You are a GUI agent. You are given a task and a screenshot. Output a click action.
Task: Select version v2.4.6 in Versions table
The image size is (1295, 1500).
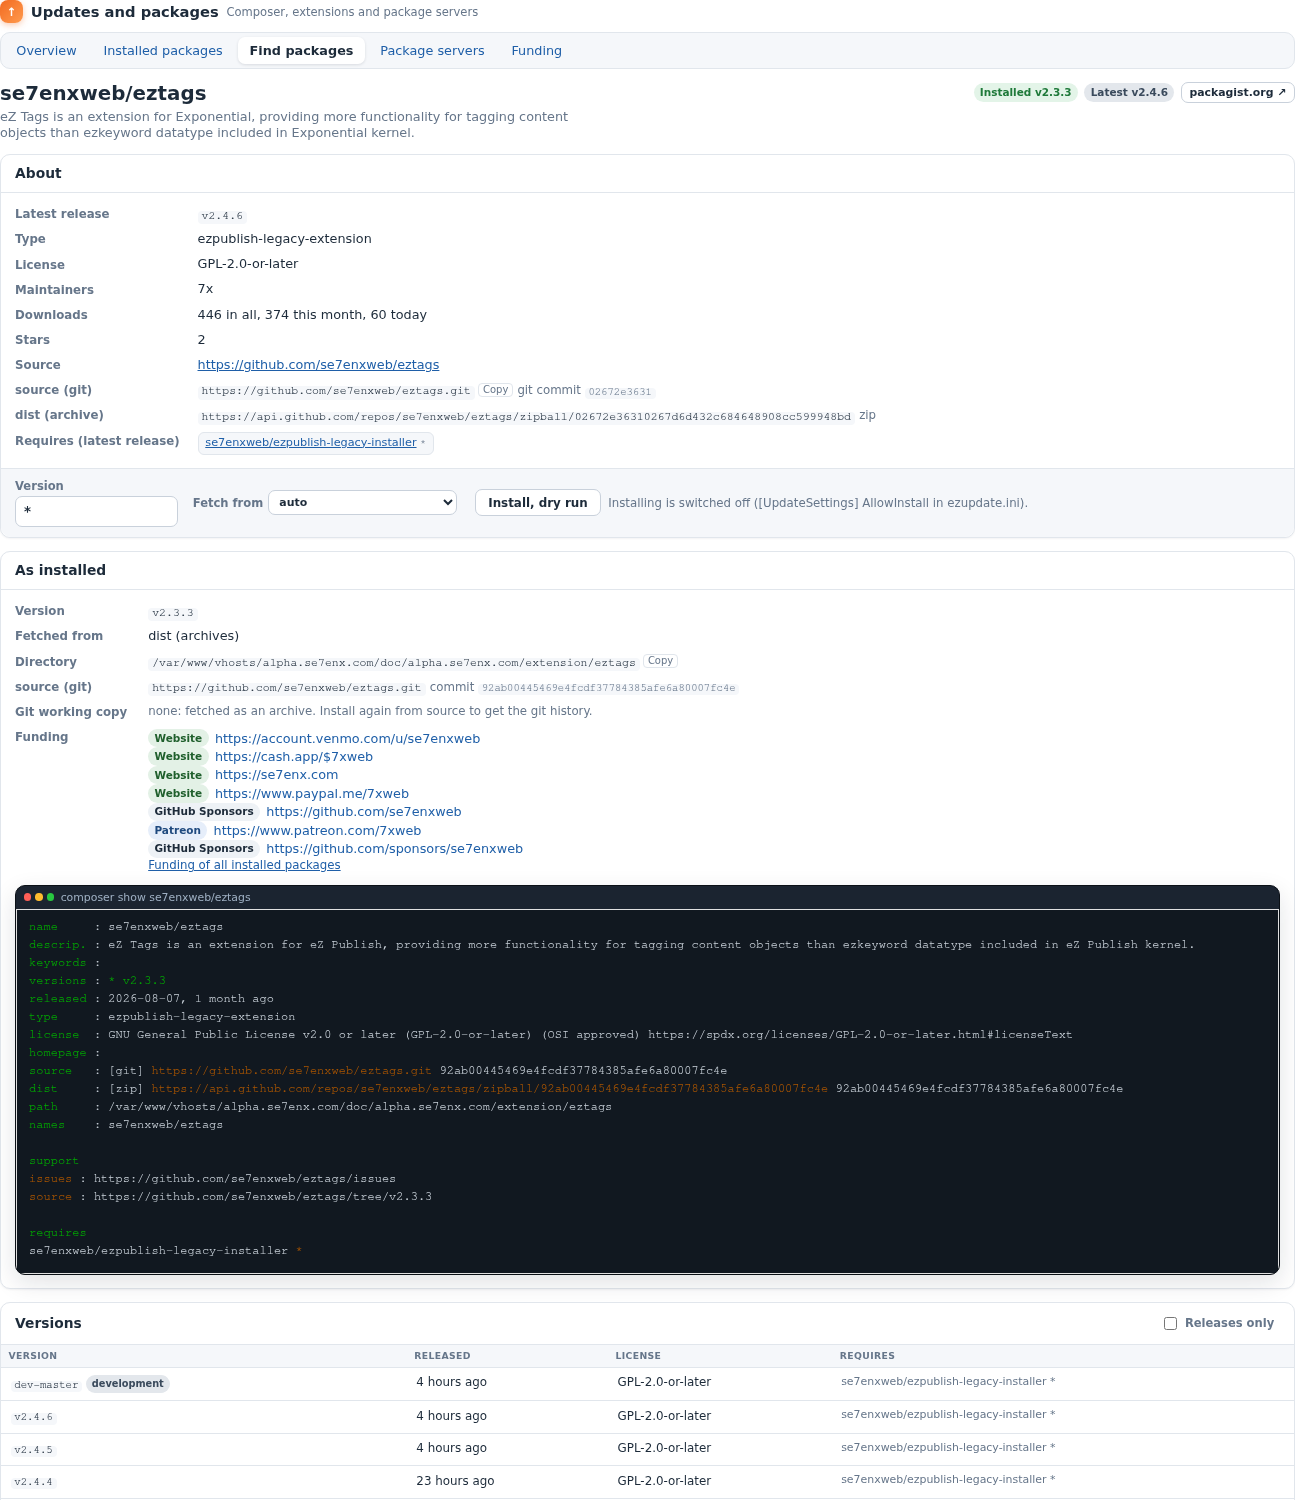[34, 1417]
